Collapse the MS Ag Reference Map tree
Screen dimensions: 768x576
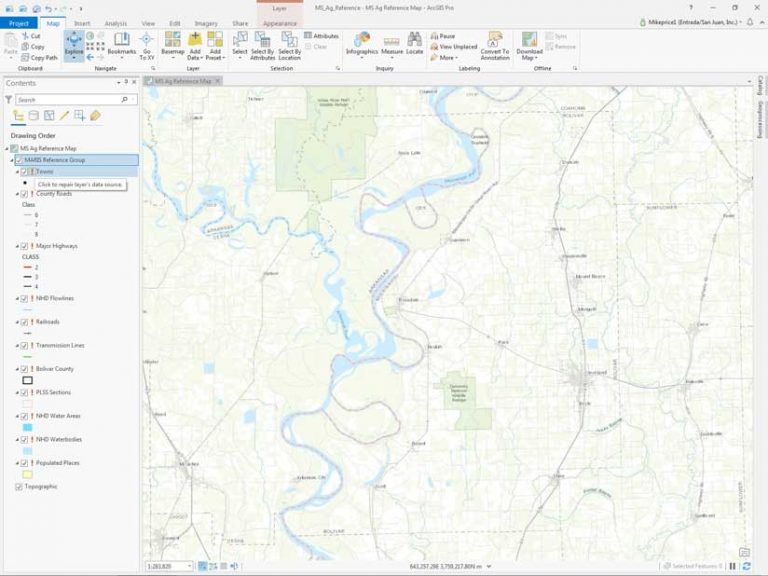coord(6,148)
